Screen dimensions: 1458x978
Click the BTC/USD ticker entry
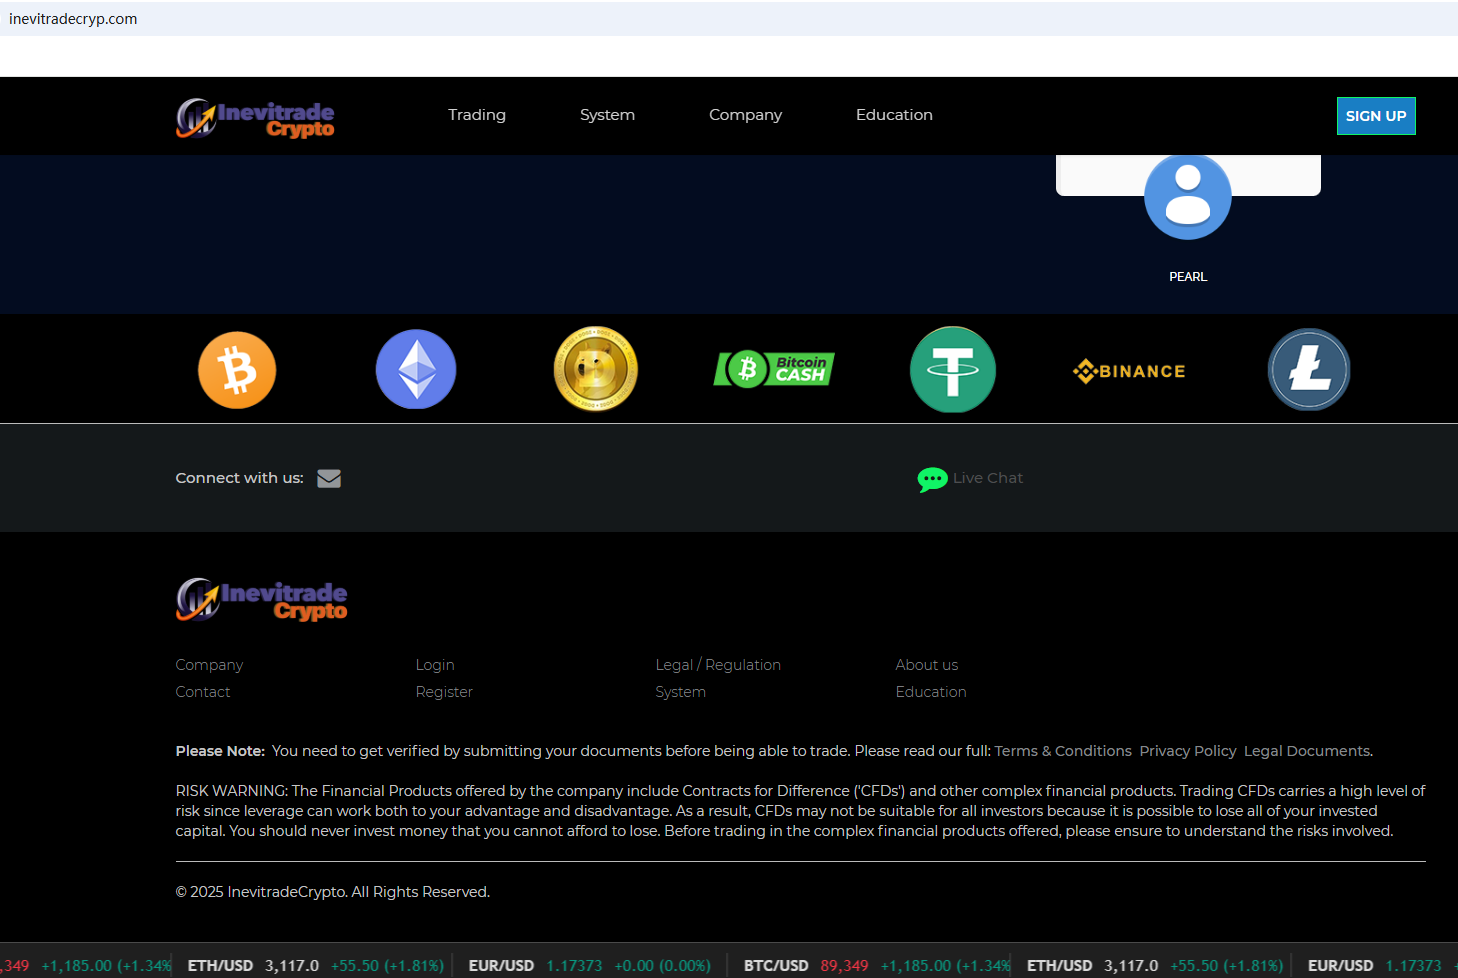point(877,966)
